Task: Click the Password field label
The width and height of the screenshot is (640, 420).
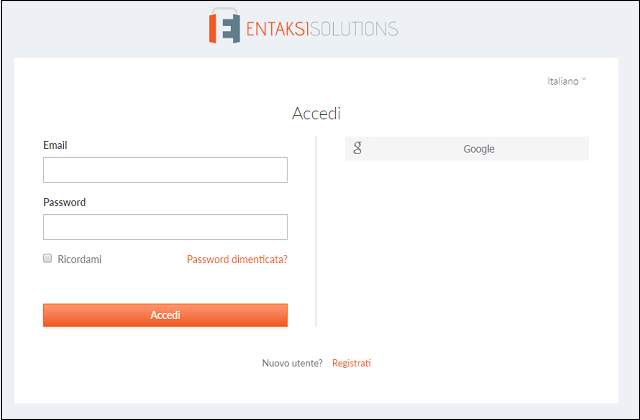Action: pyautogui.click(x=64, y=202)
